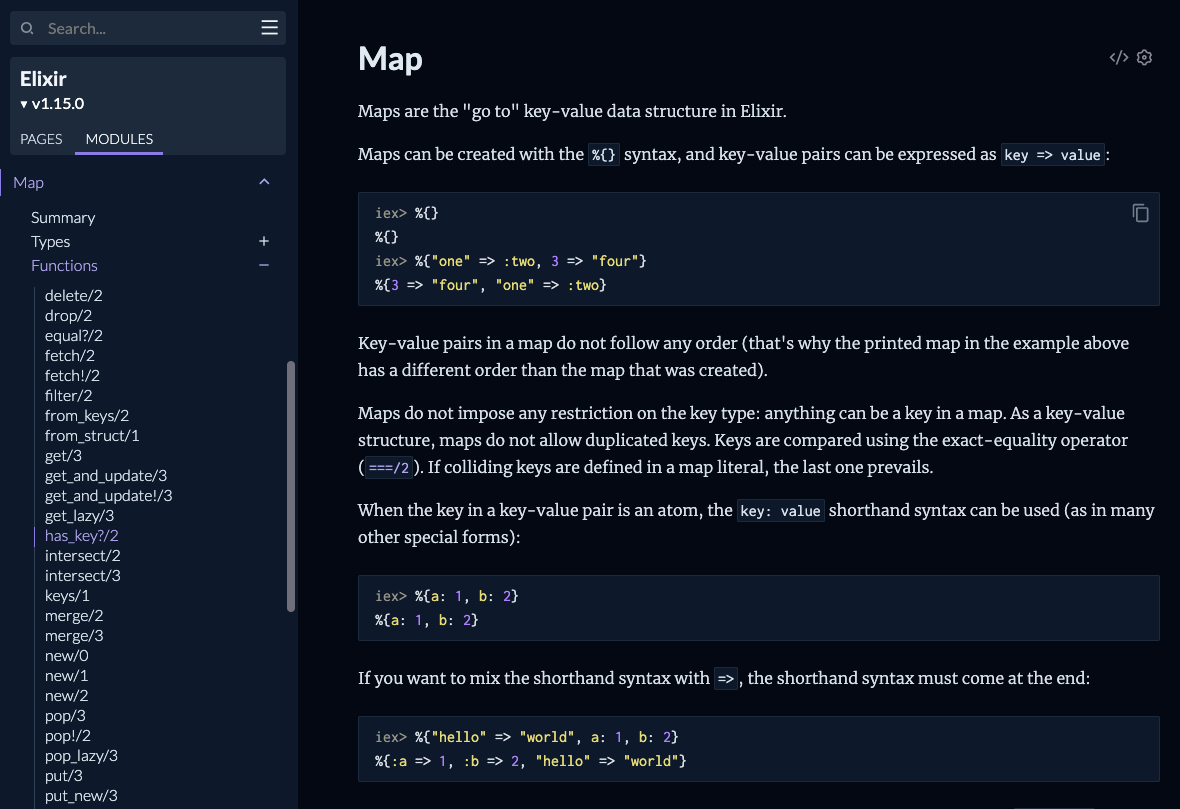The height and width of the screenshot is (809, 1180).
Task: Jump to get_and_update/3 function
Action: tap(106, 476)
